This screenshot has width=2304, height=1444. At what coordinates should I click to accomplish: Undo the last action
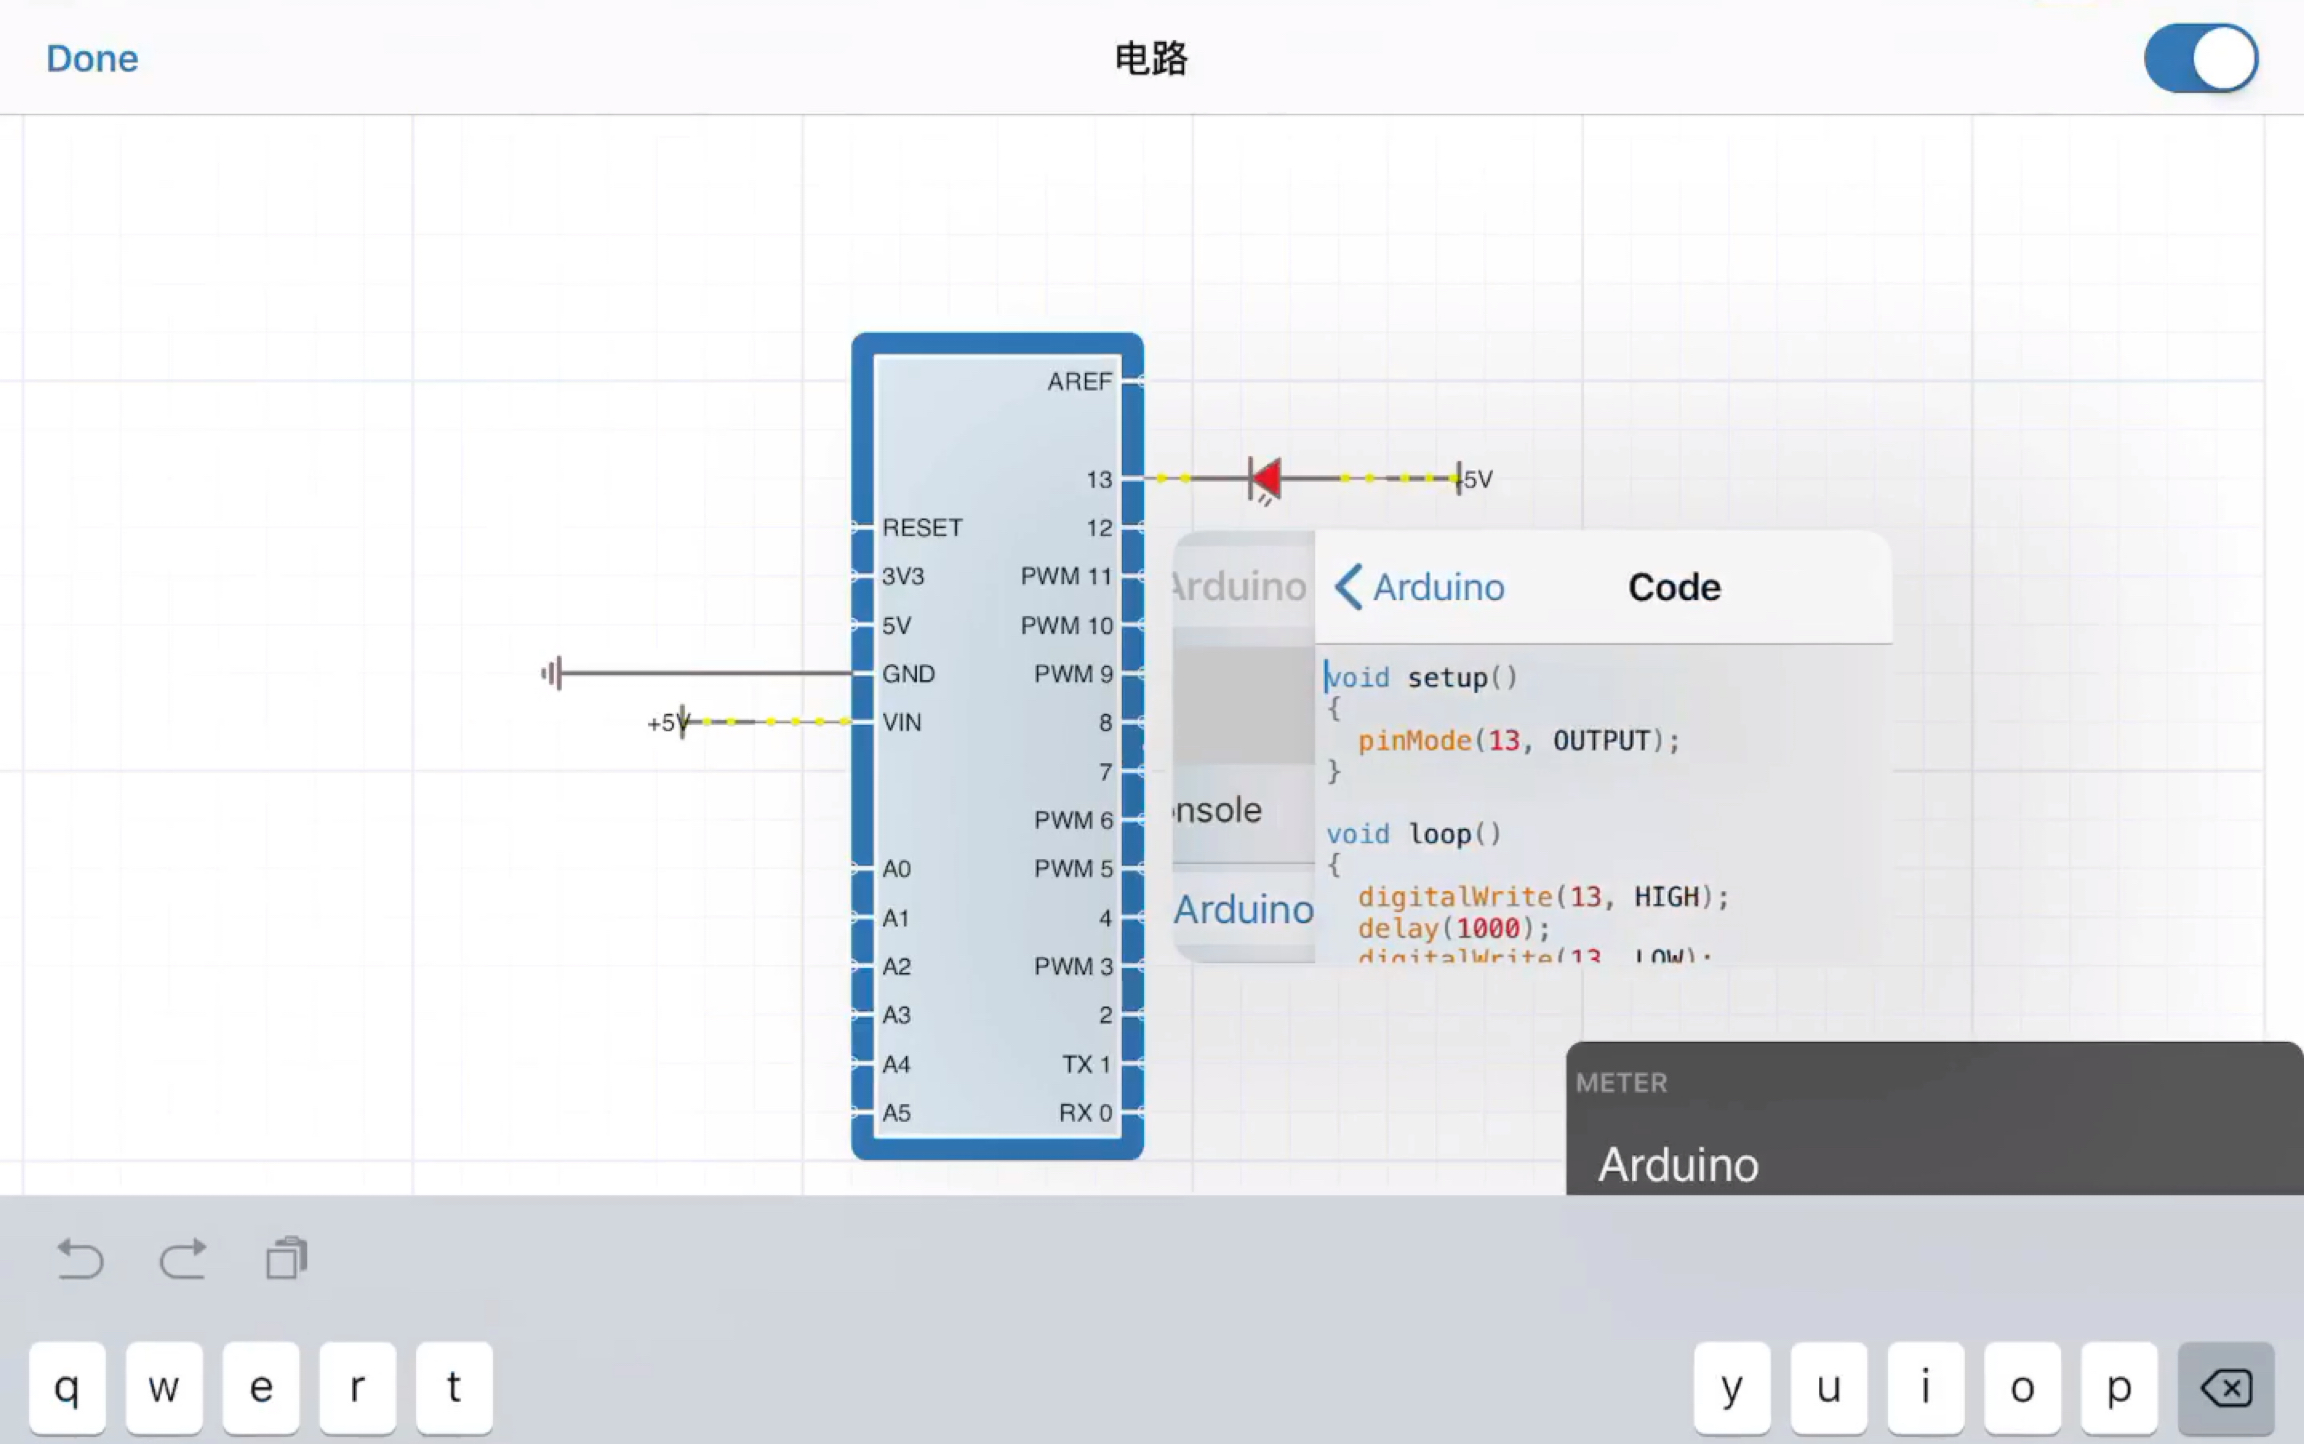(80, 1259)
